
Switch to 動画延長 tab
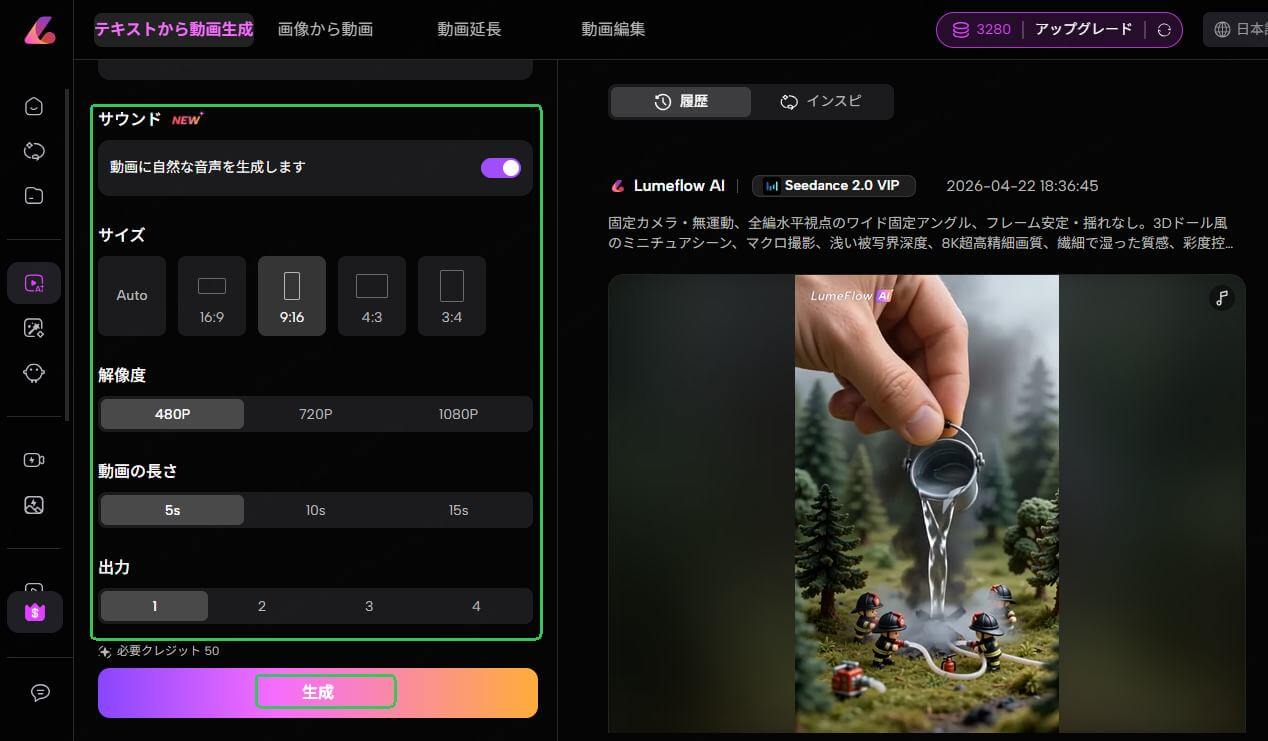[x=469, y=30]
